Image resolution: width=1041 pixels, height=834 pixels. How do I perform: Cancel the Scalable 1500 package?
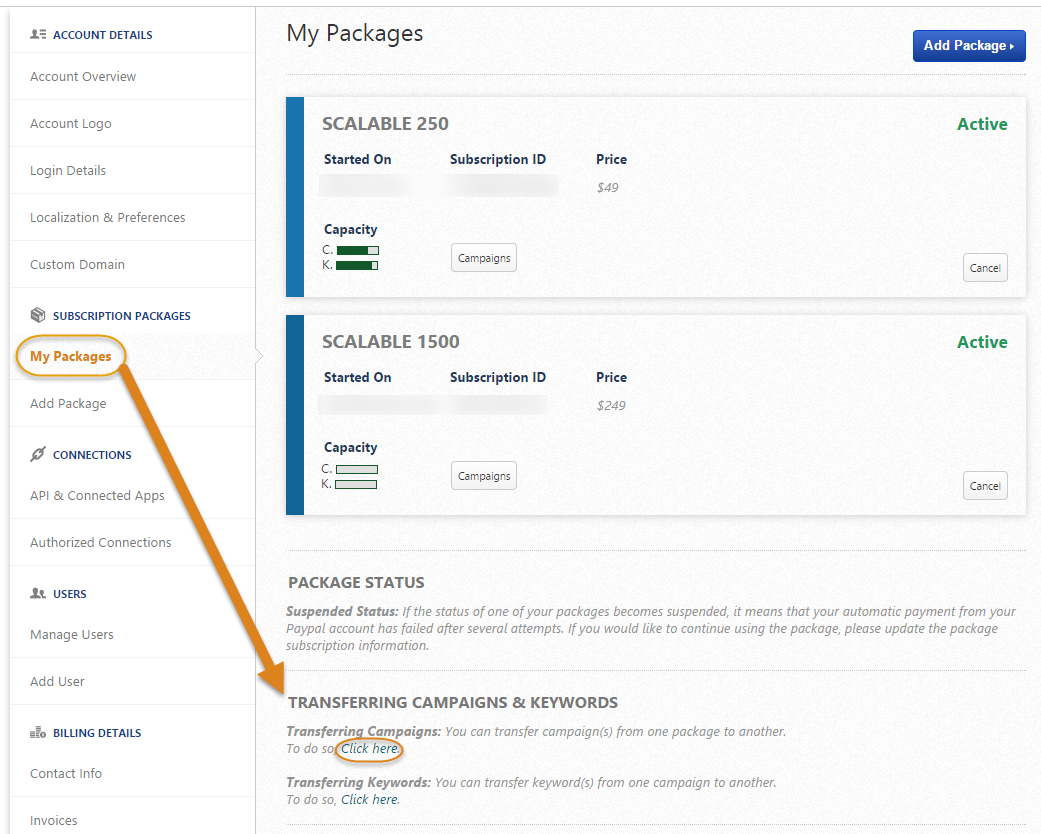(985, 486)
